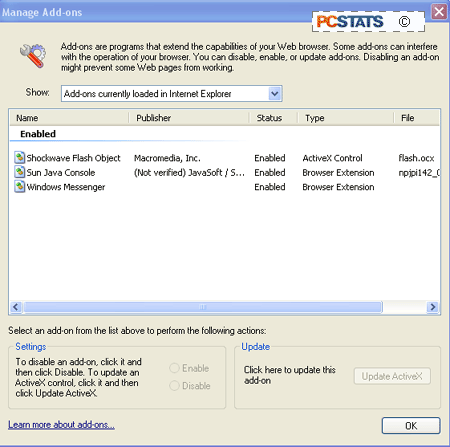Click the Sun Java Console add-on icon

click(x=20, y=172)
